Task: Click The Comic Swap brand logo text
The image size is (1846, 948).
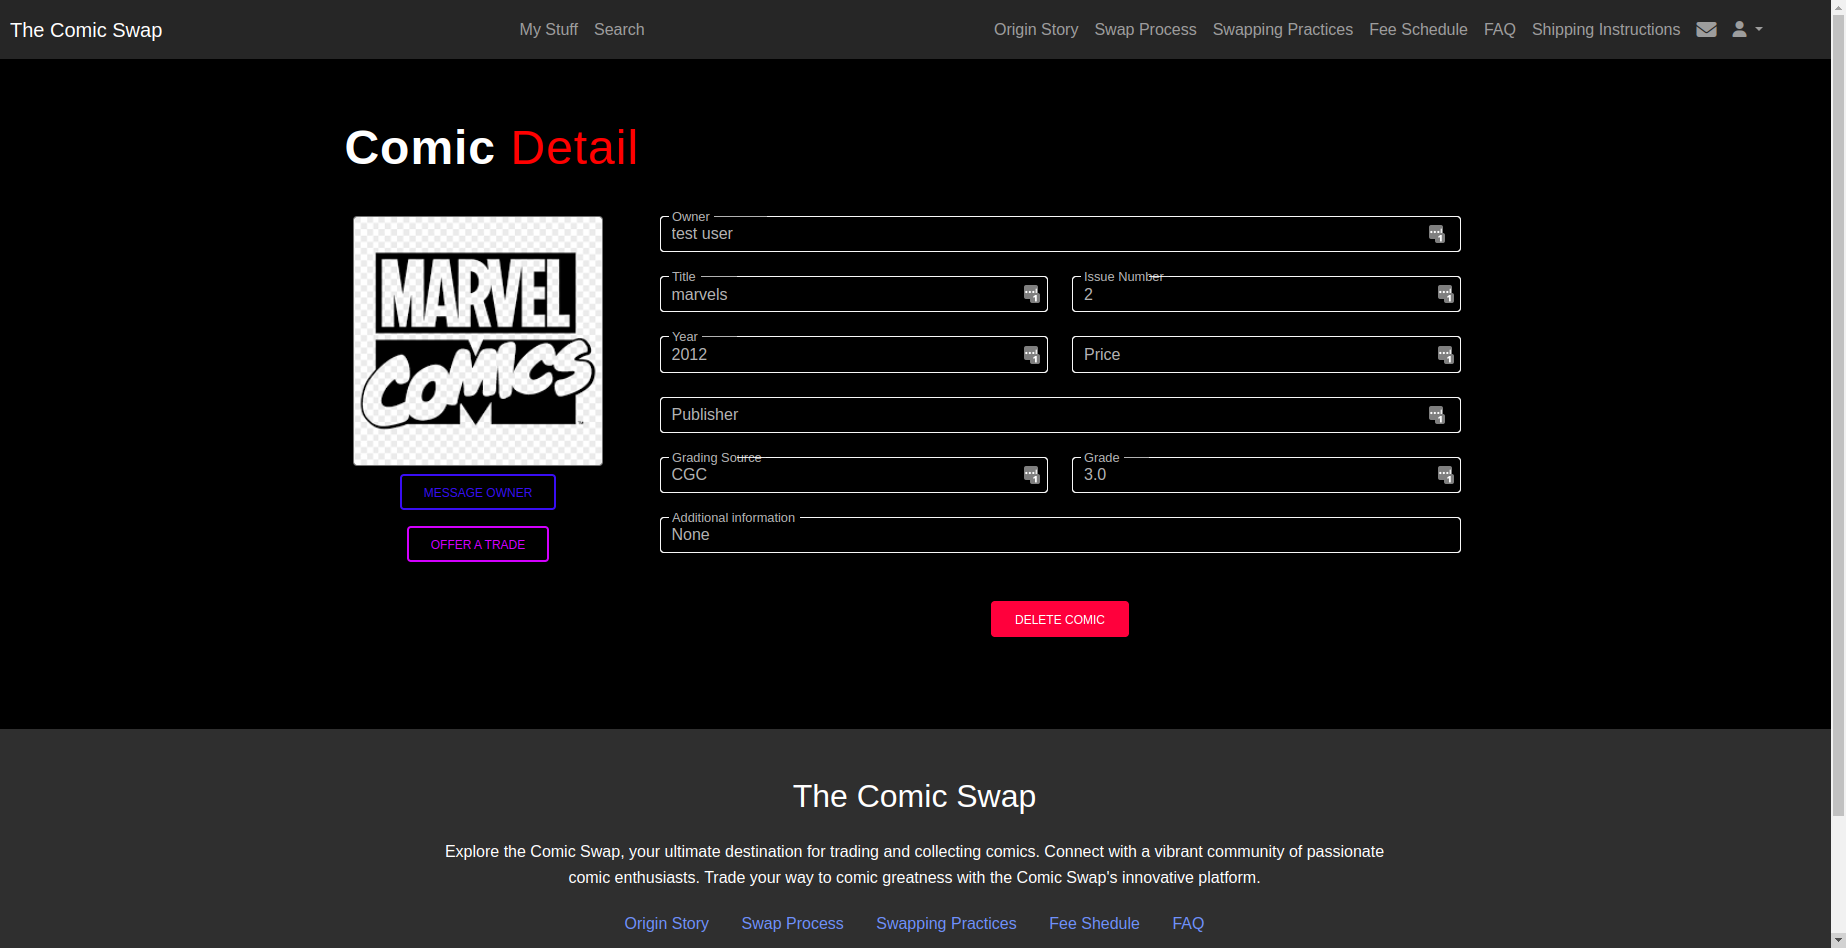Action: (x=86, y=30)
